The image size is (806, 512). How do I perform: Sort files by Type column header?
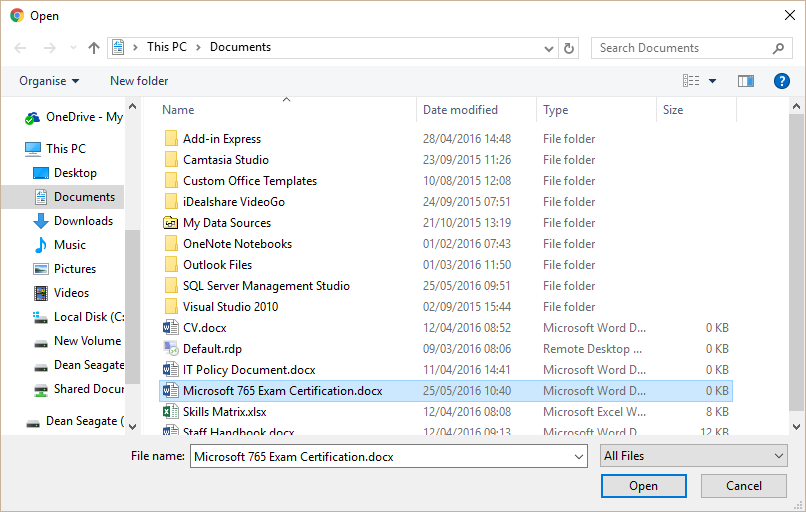coord(556,110)
